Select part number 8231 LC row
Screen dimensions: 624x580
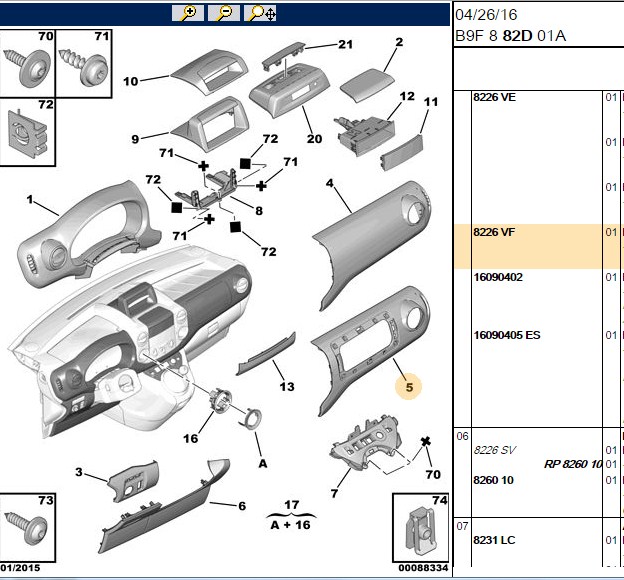coord(494,540)
